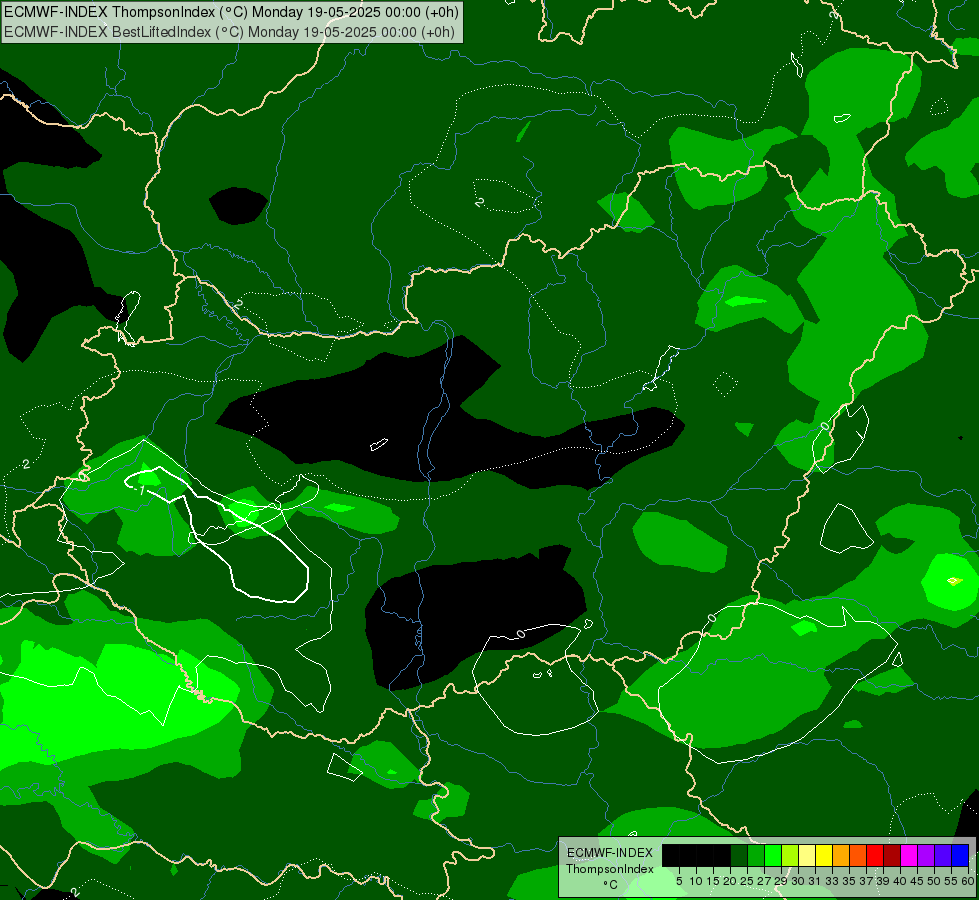Select the medium green 25–27 legend swatch
Viewport: 979px width, 900px height.
[x=755, y=855]
